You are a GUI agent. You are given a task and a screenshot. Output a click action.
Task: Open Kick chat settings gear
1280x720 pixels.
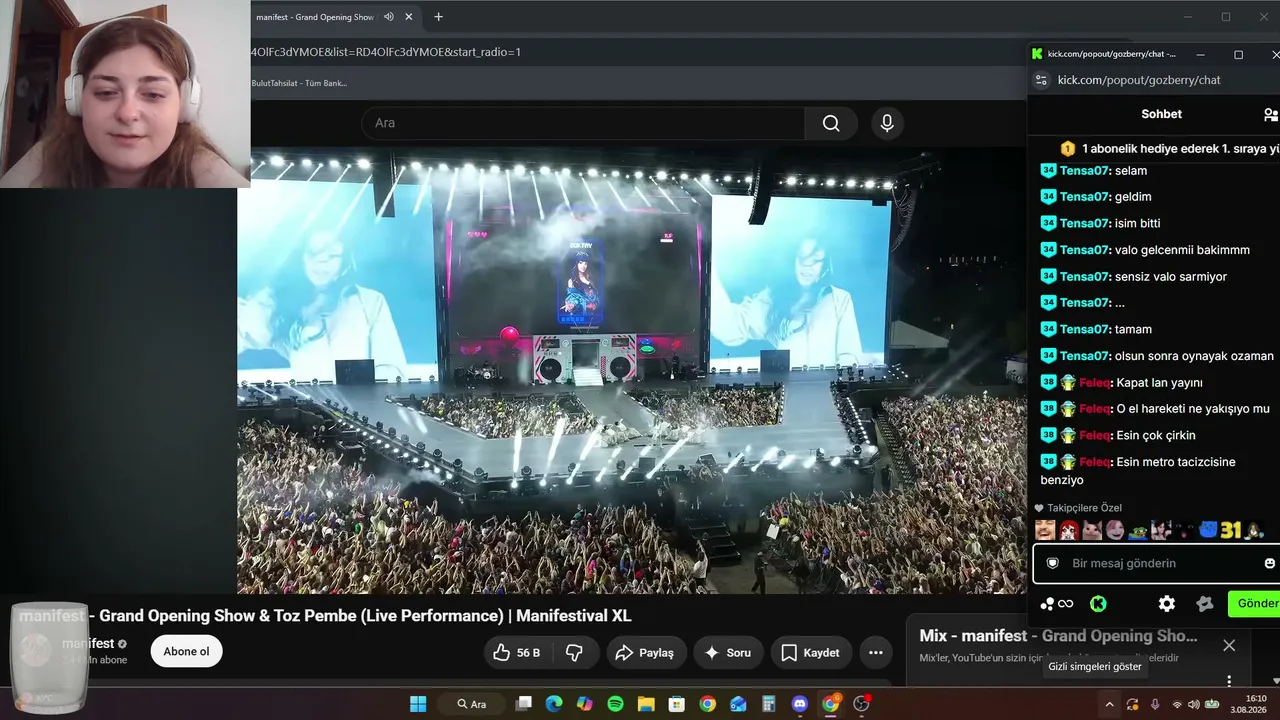pyautogui.click(x=1166, y=604)
